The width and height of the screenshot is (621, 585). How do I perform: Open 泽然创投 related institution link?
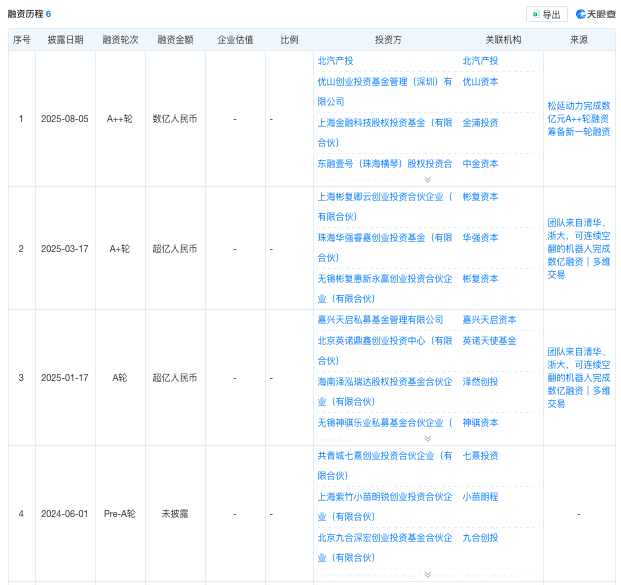tap(480, 382)
